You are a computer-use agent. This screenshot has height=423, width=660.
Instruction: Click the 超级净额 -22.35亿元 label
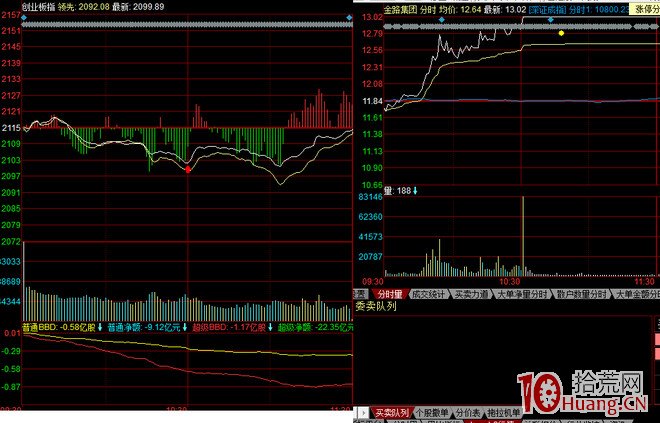click(315, 327)
